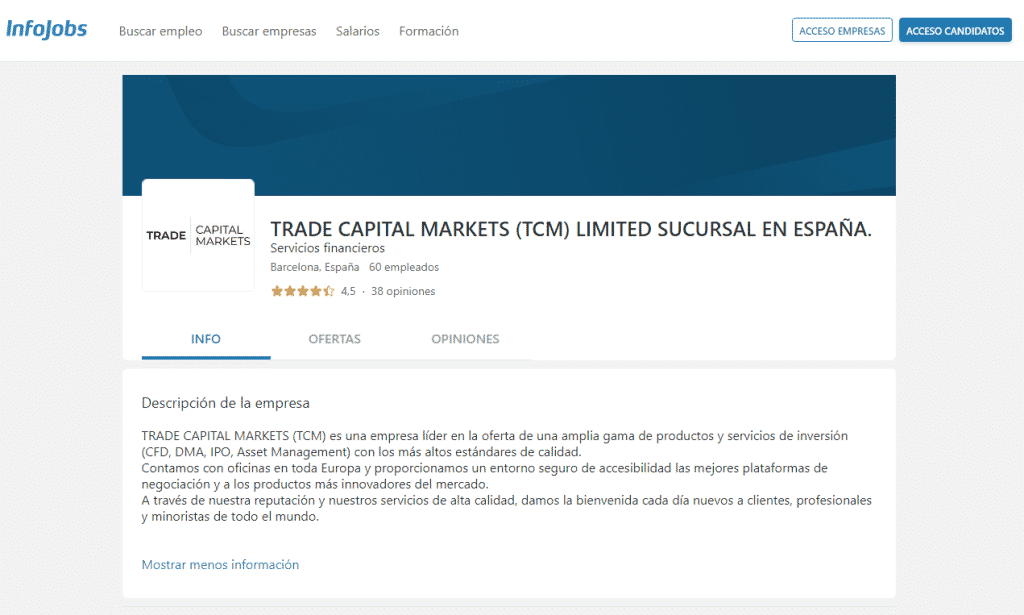Open the Salarios section
The width and height of the screenshot is (1024, 615).
(x=357, y=31)
